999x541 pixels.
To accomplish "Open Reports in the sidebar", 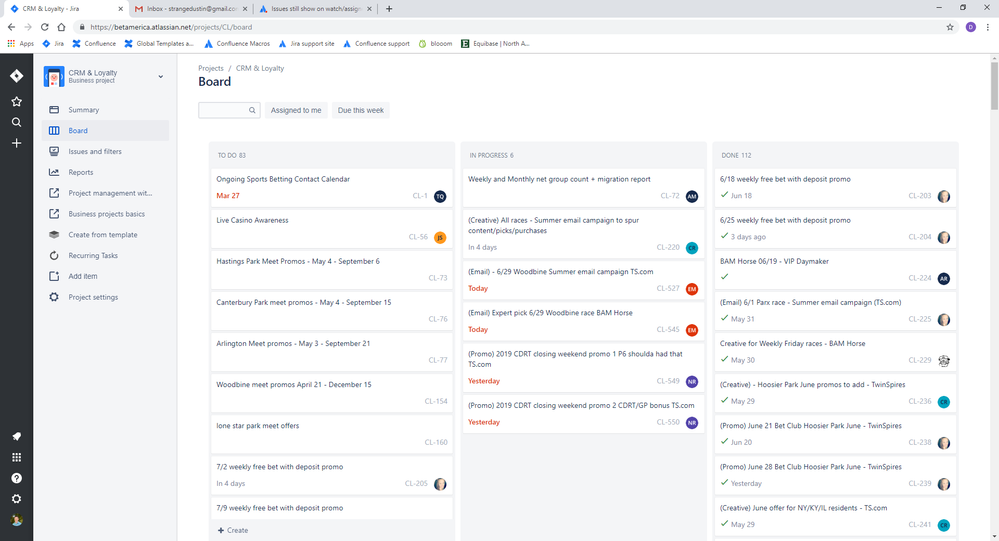I will pos(106,172).
